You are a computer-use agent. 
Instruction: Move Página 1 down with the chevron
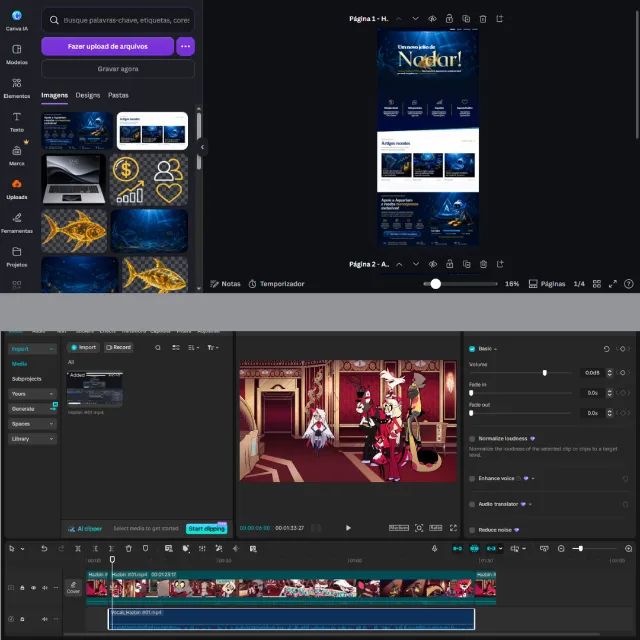point(416,19)
